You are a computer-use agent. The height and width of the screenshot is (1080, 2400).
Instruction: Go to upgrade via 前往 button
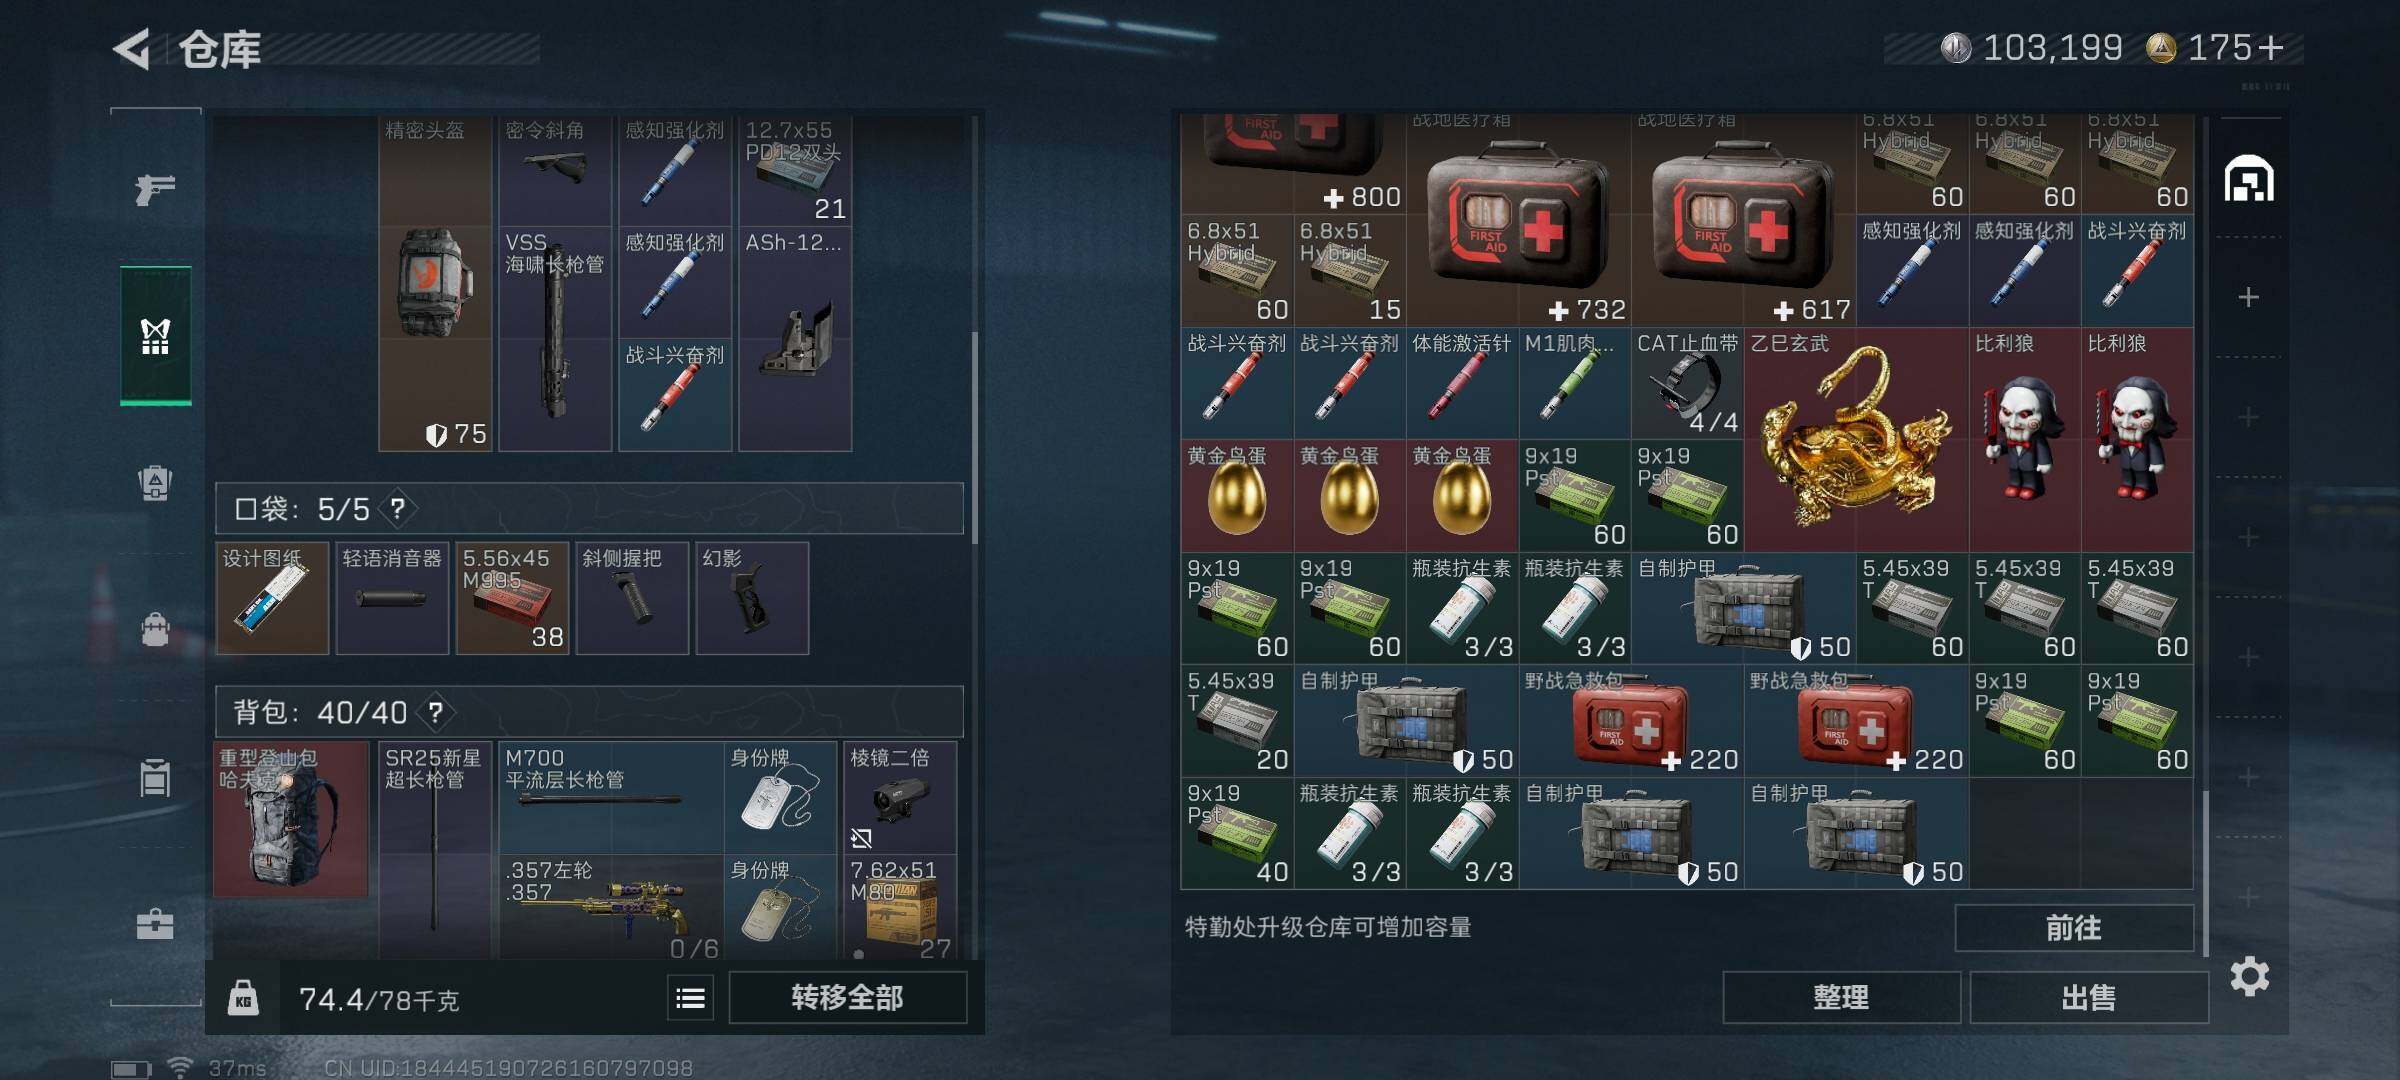click(2074, 928)
